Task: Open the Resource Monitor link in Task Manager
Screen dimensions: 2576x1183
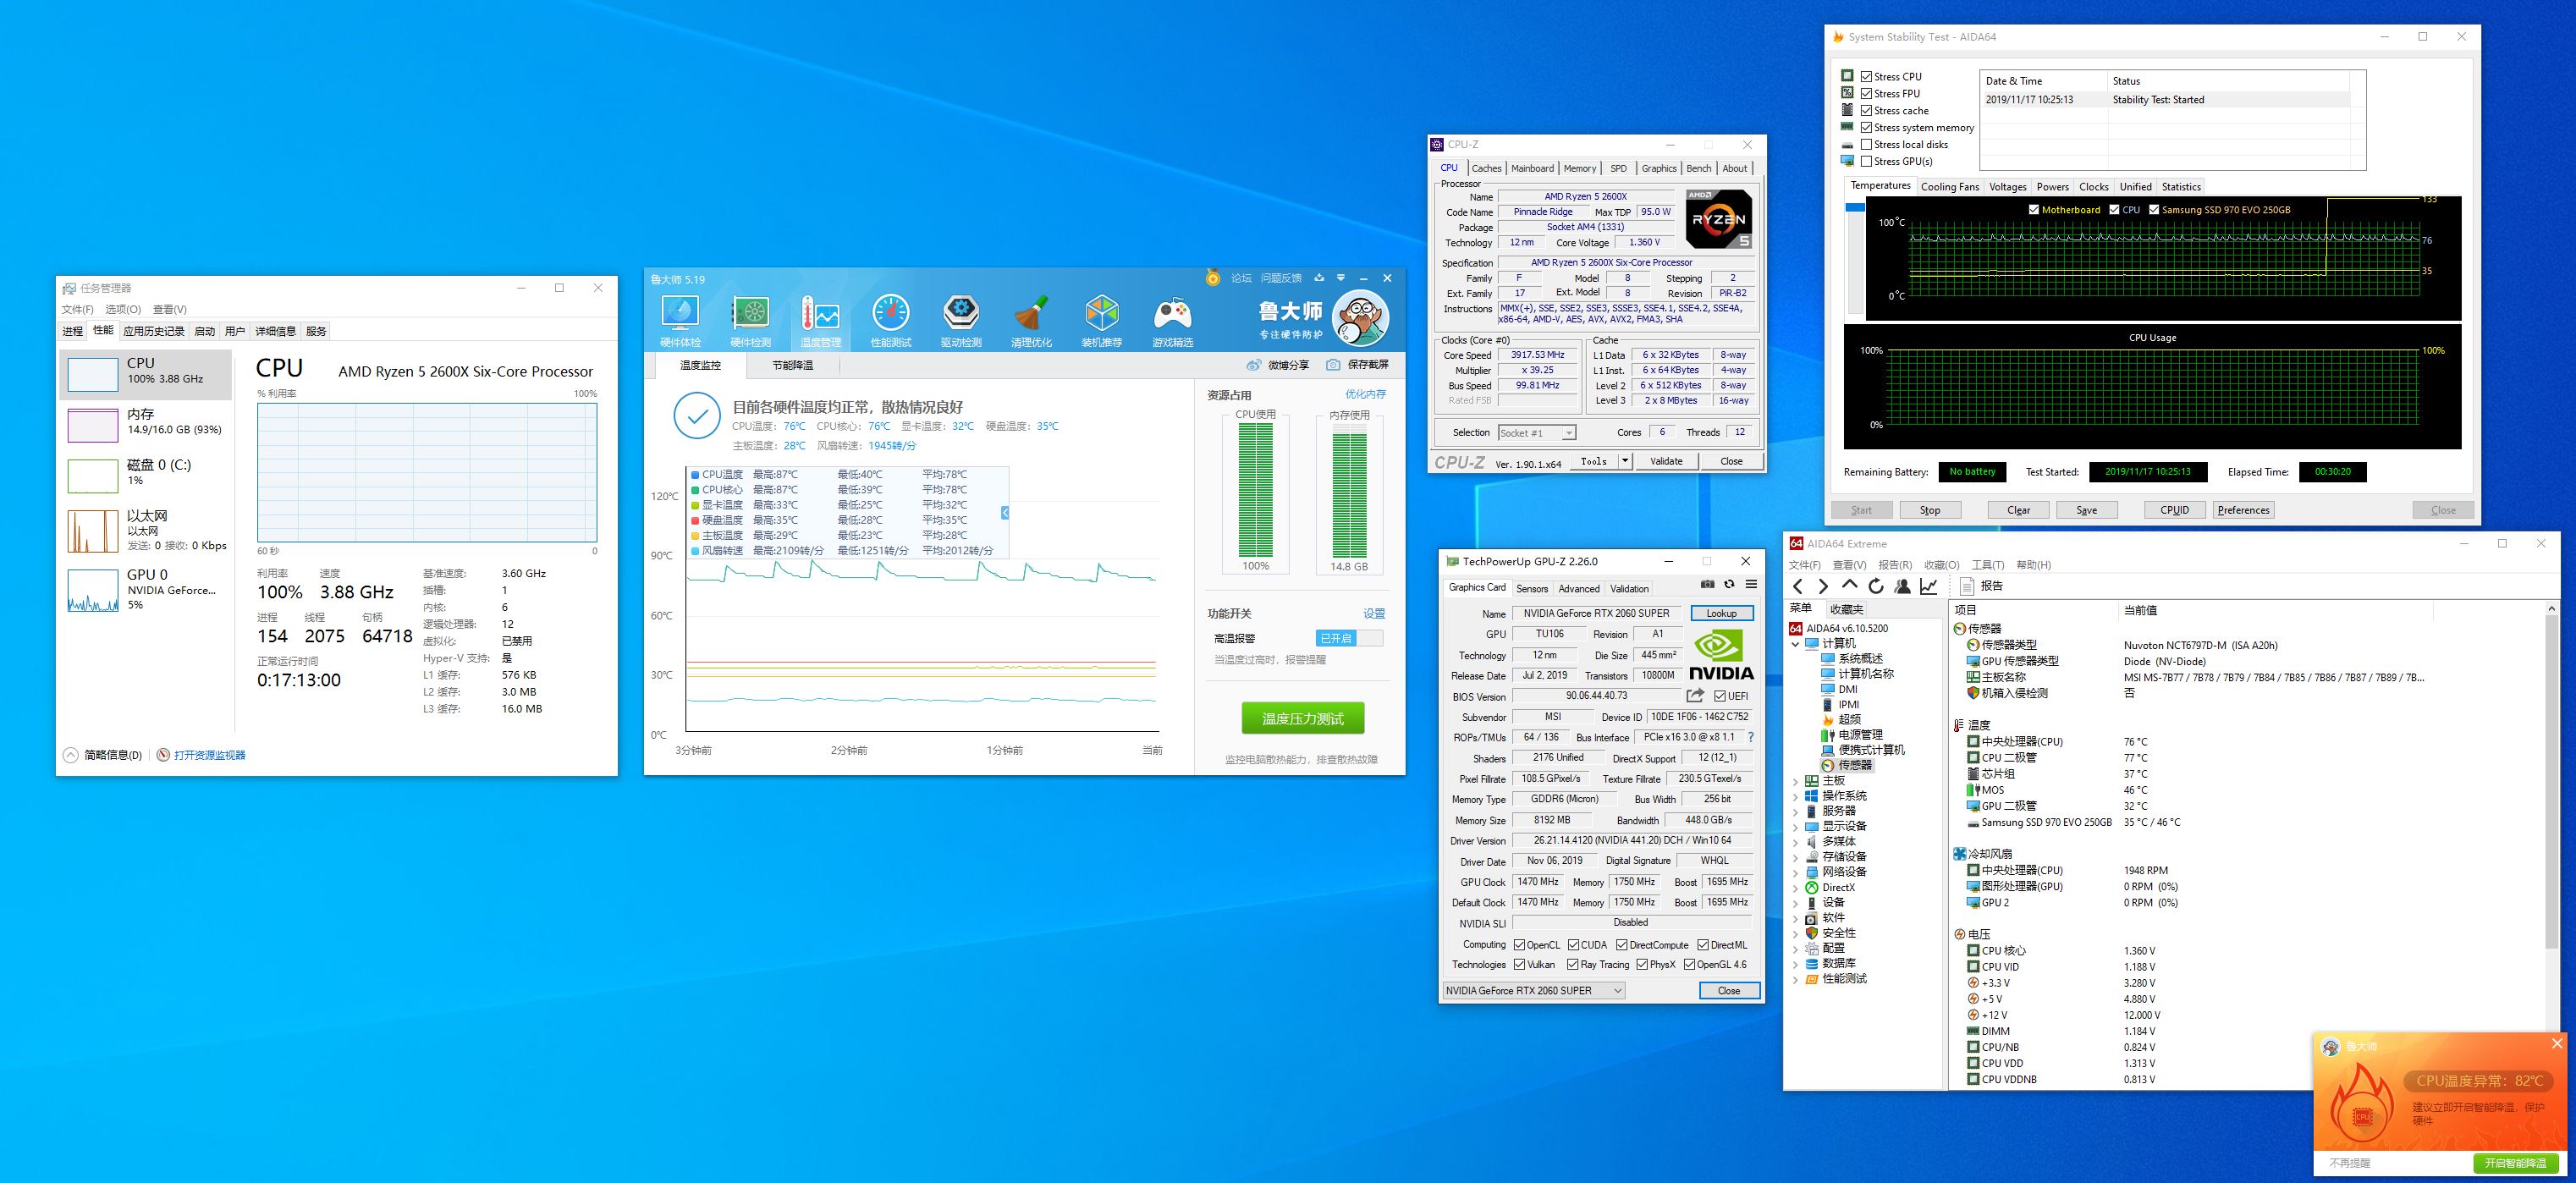Action: click(209, 755)
